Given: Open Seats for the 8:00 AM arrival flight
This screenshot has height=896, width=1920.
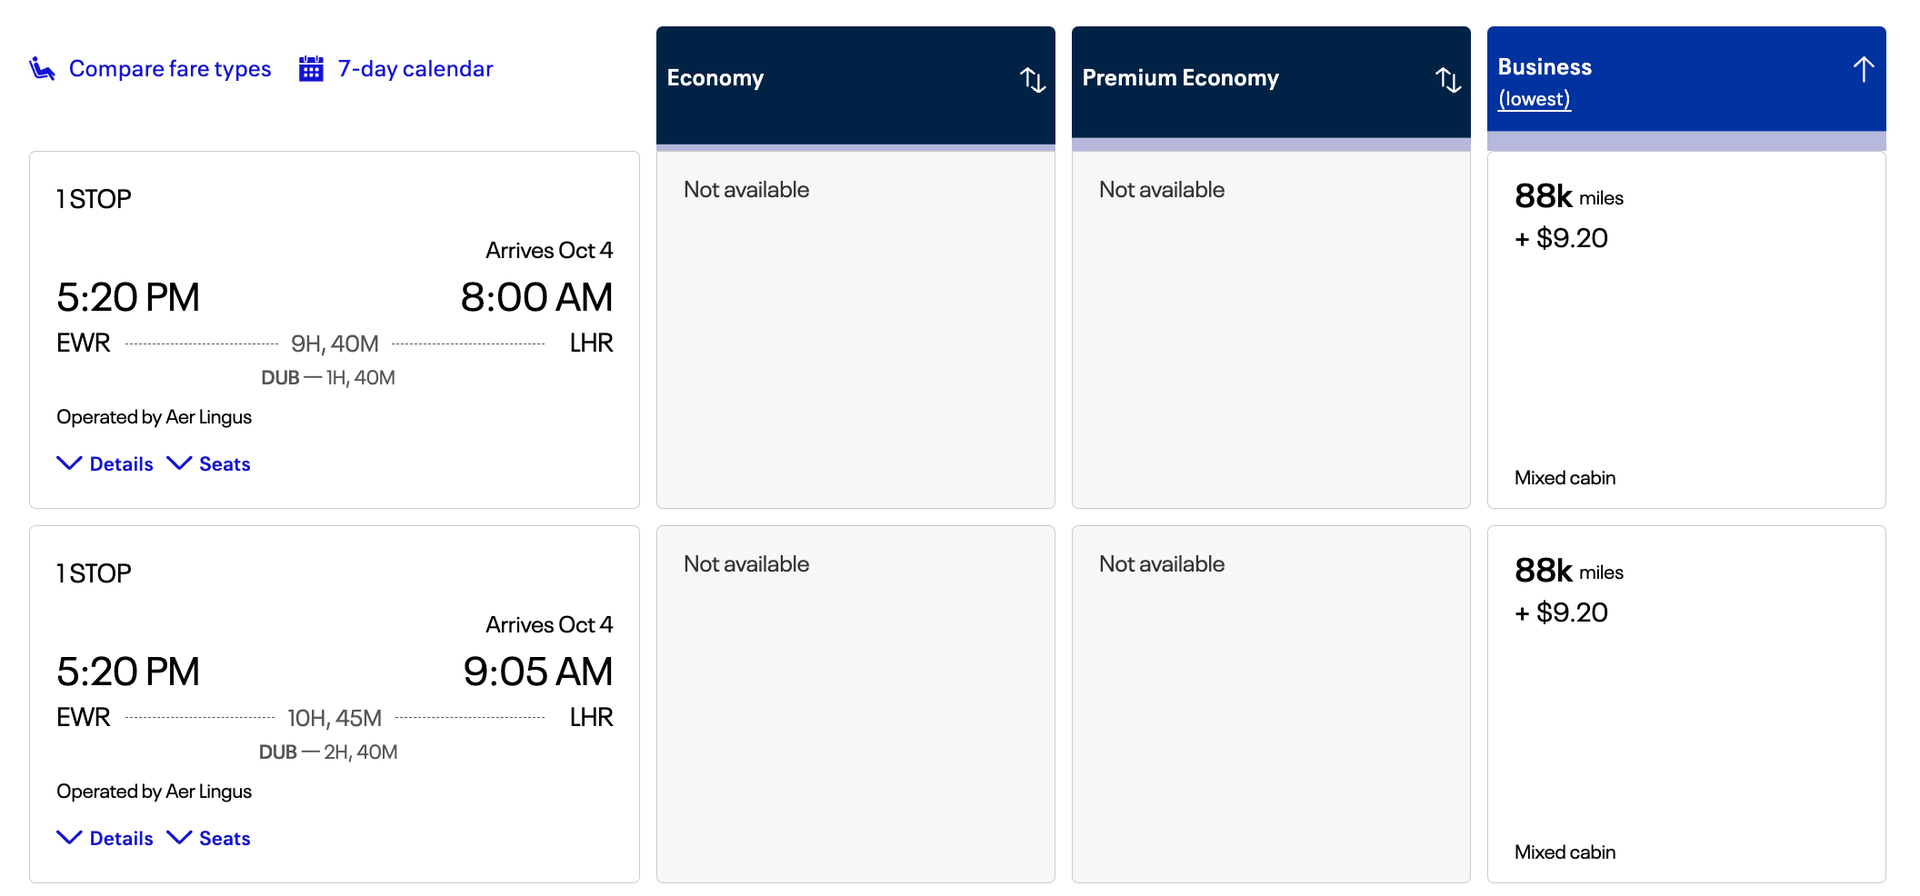Looking at the screenshot, I should (x=208, y=463).
